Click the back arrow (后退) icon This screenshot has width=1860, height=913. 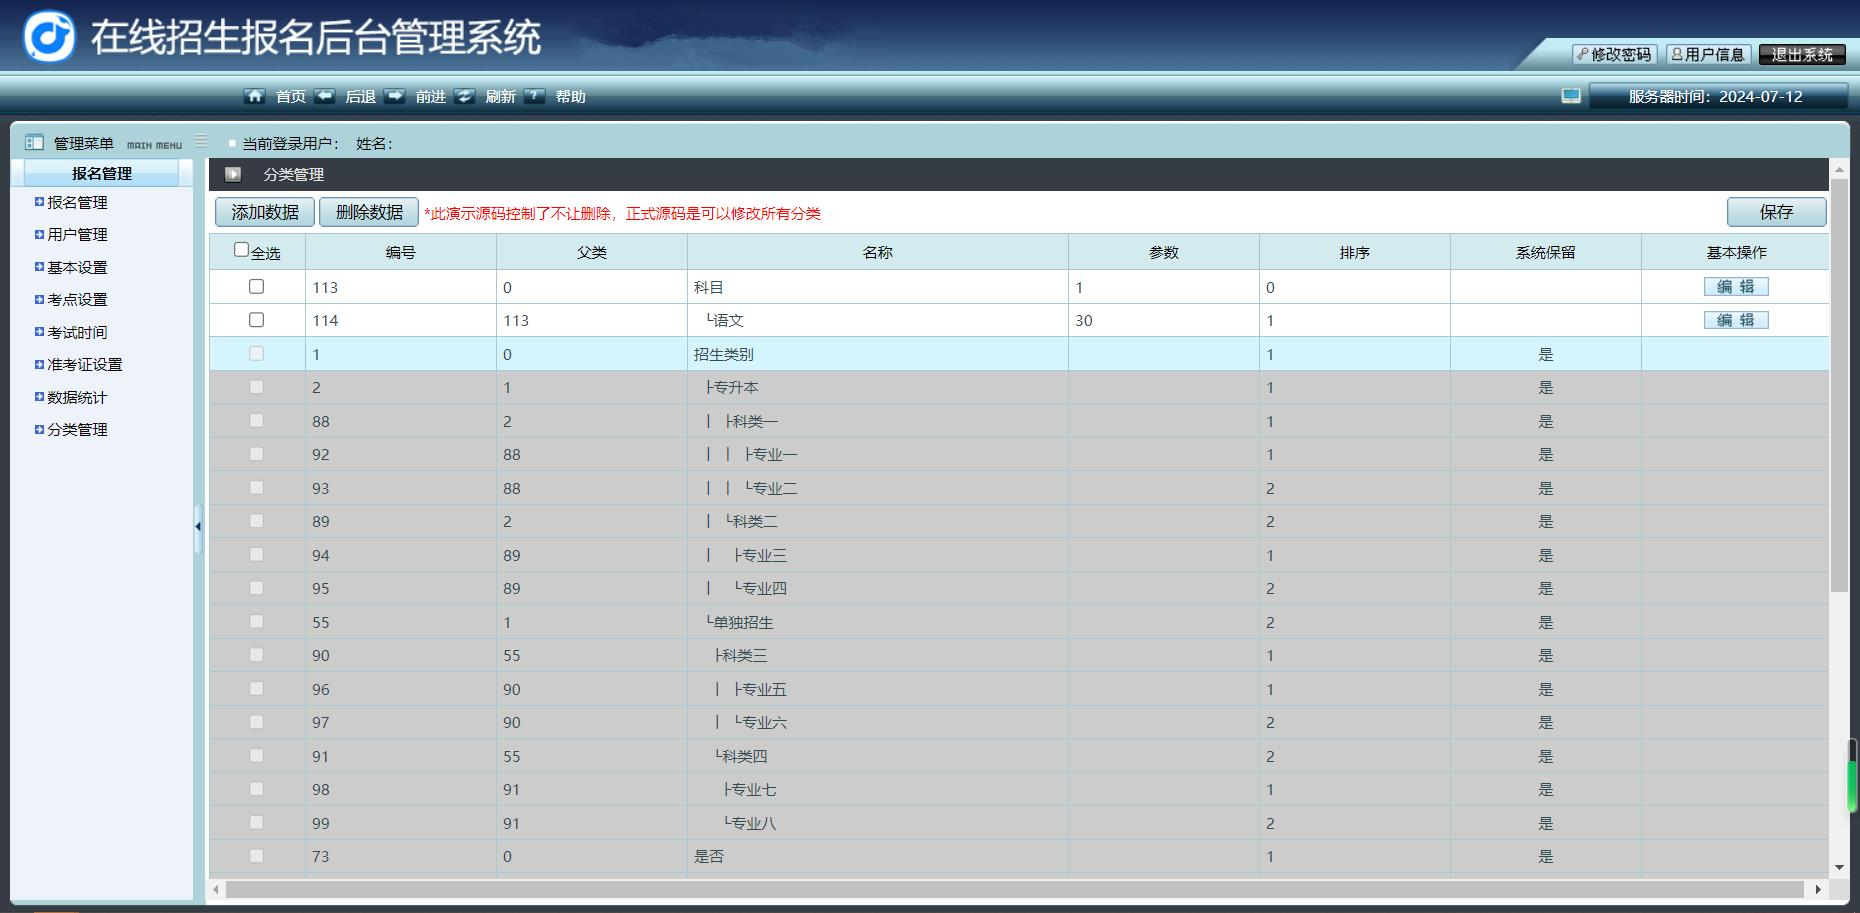(324, 96)
